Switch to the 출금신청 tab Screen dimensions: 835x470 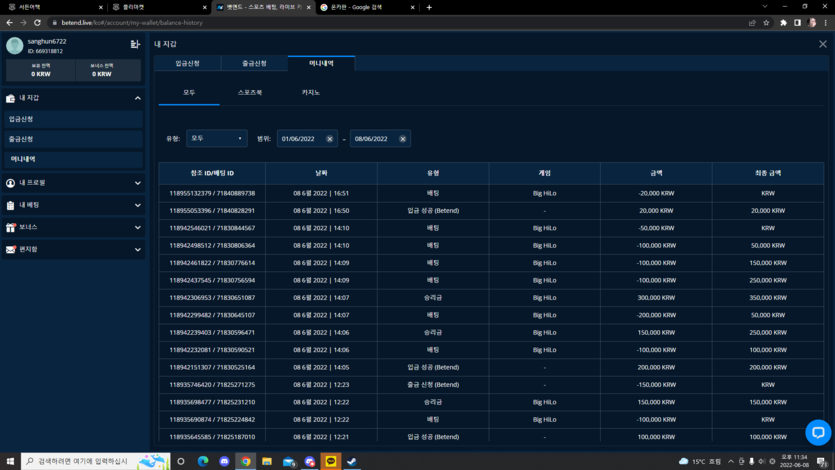click(255, 63)
